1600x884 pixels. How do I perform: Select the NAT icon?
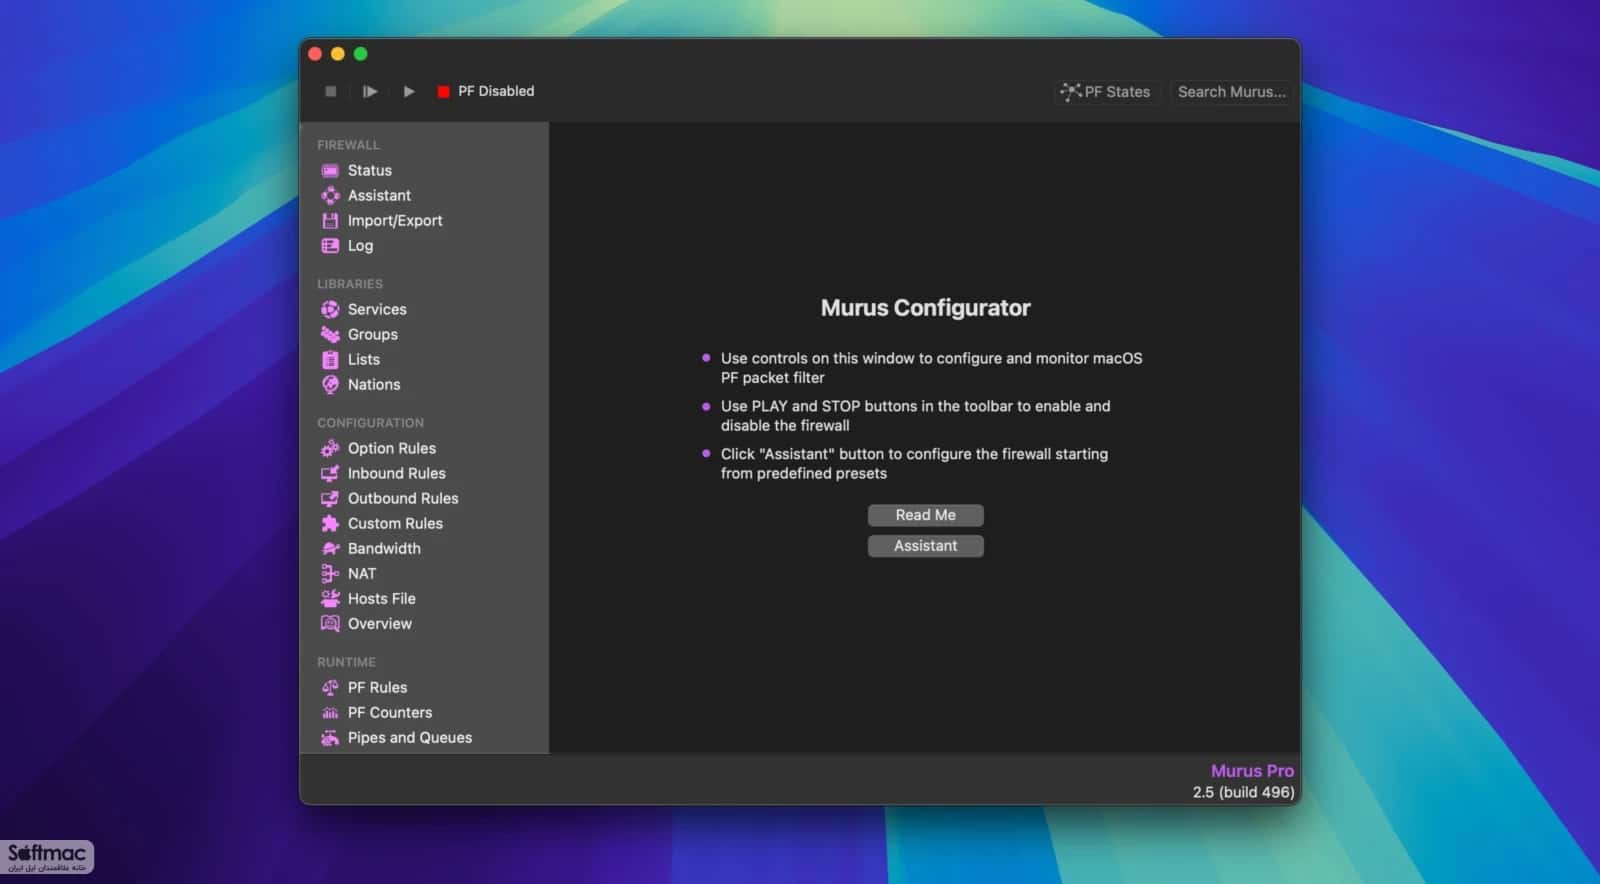330,574
